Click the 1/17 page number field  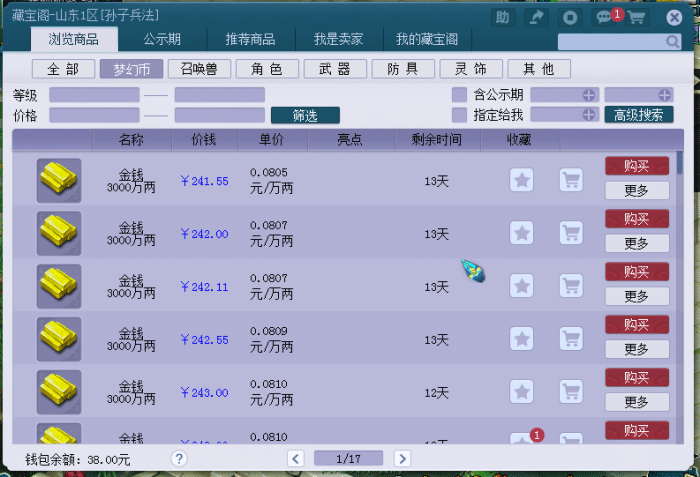pos(348,458)
